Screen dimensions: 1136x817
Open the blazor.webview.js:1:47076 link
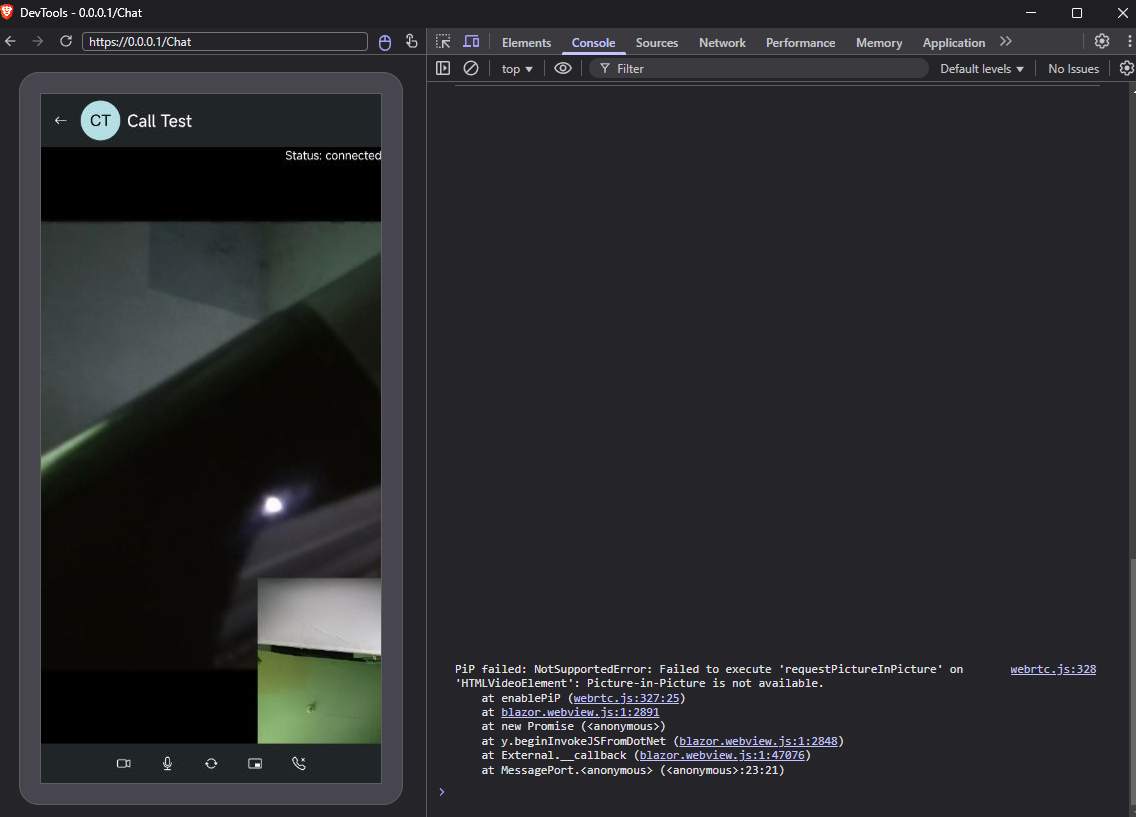coord(722,755)
